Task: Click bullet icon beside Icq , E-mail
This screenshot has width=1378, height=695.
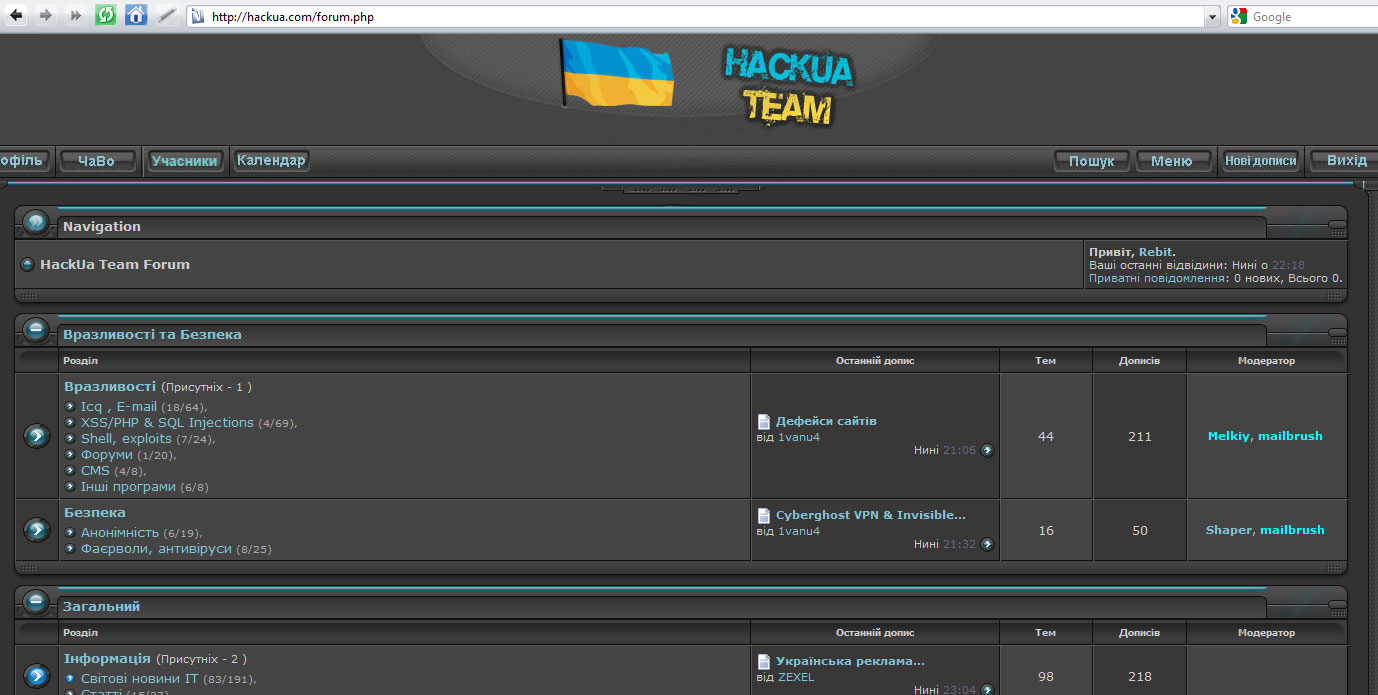Action: click(x=70, y=406)
